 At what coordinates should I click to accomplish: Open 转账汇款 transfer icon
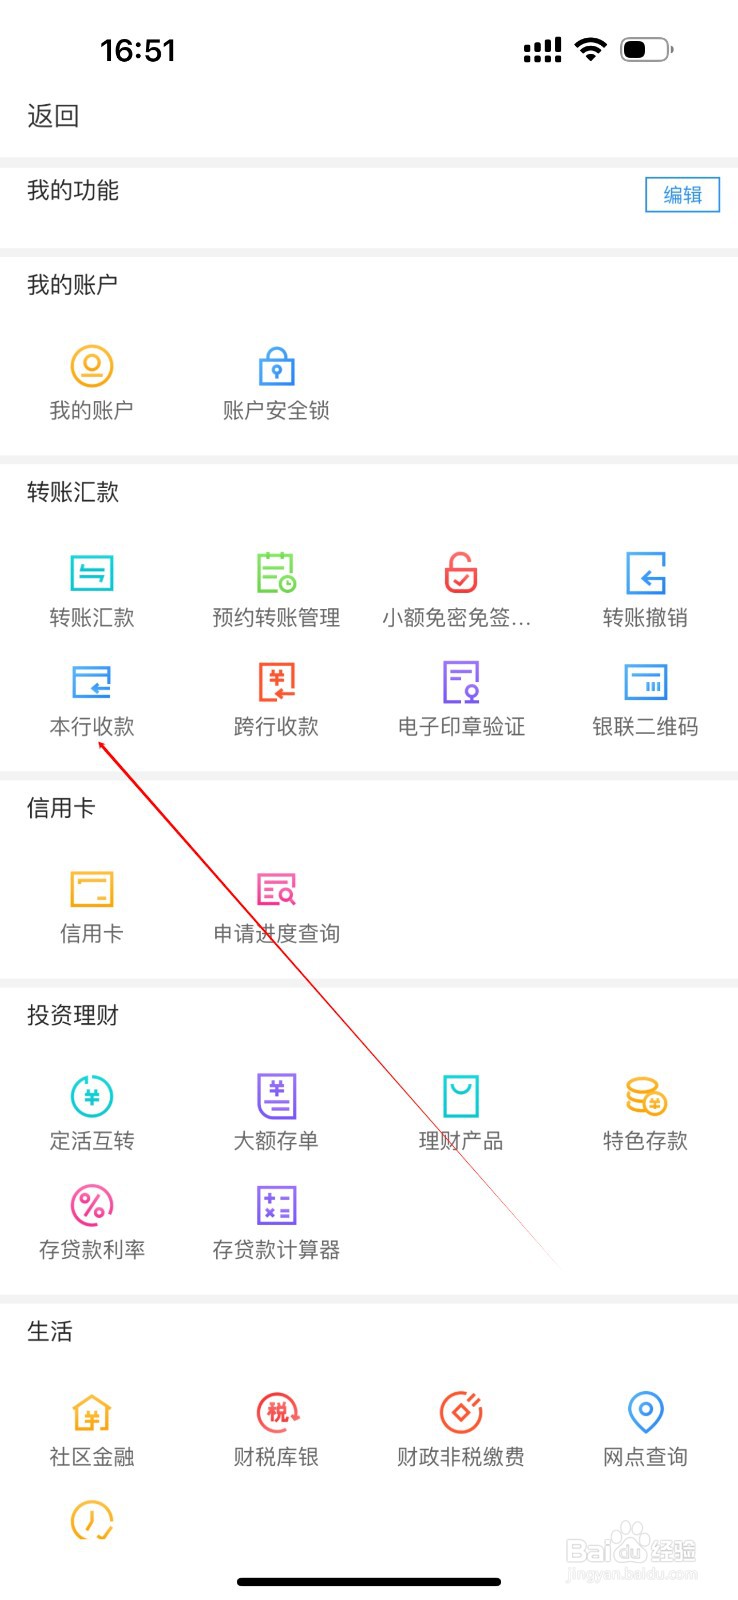[x=92, y=573]
